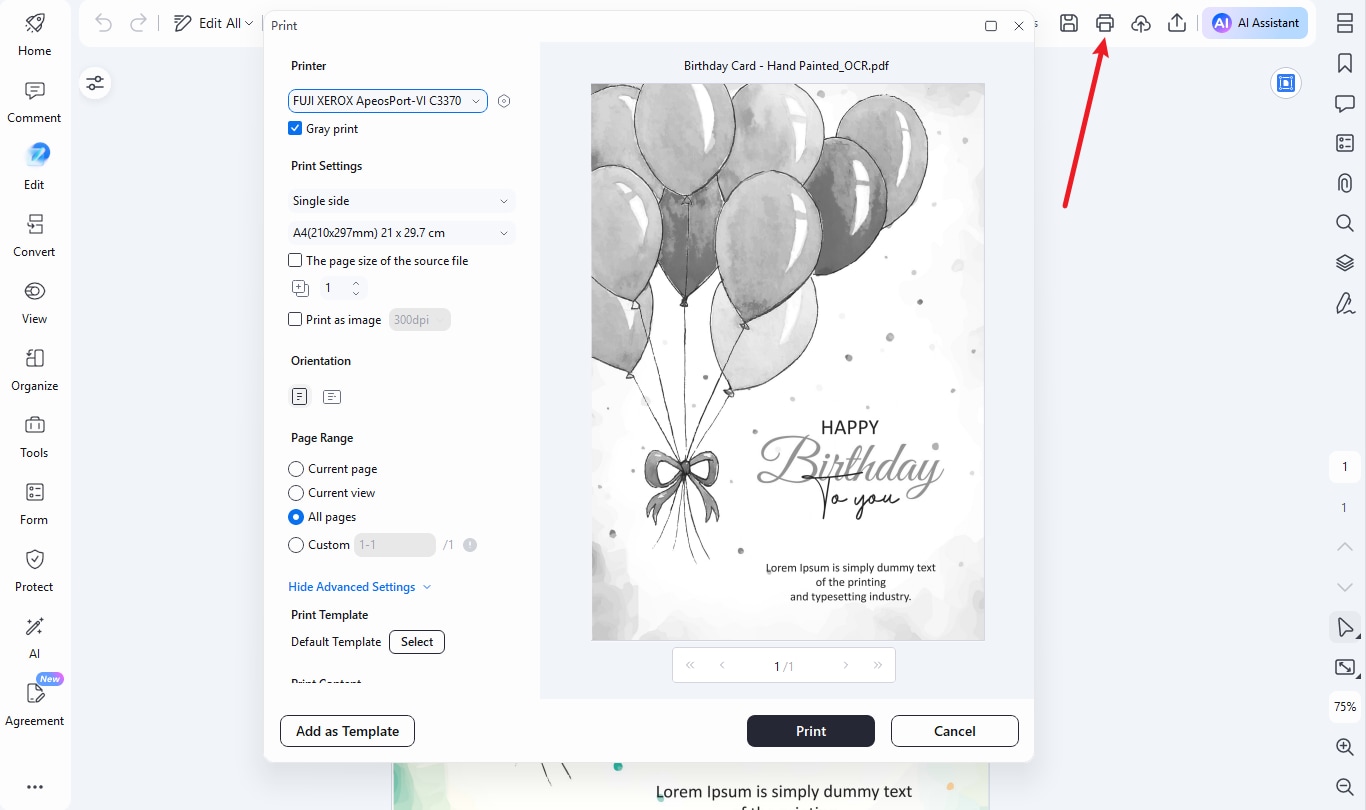Open the A4 paper size dropdown
1366x810 pixels.
click(x=402, y=233)
